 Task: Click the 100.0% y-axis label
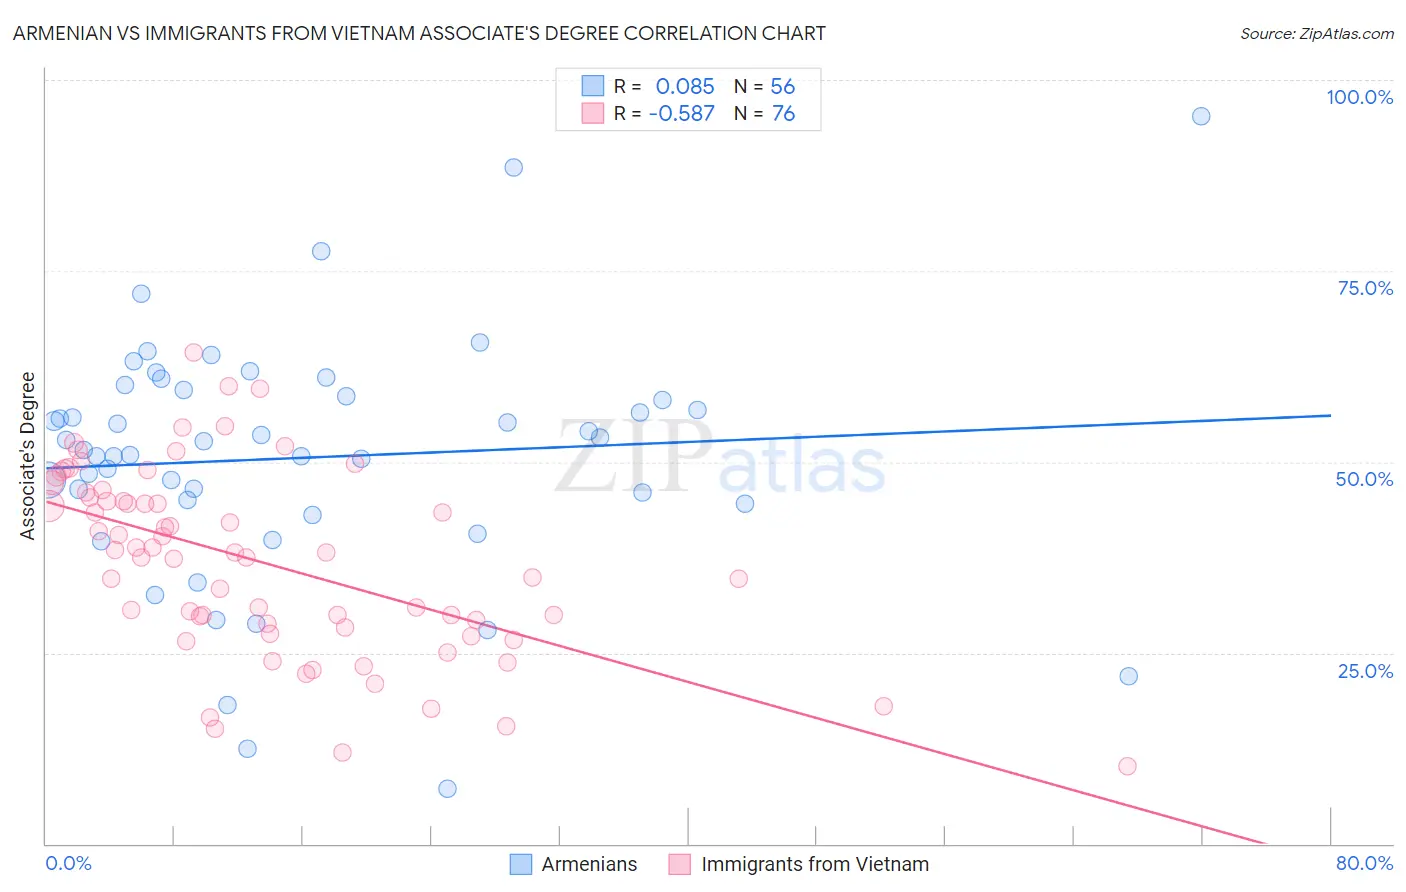click(1359, 97)
